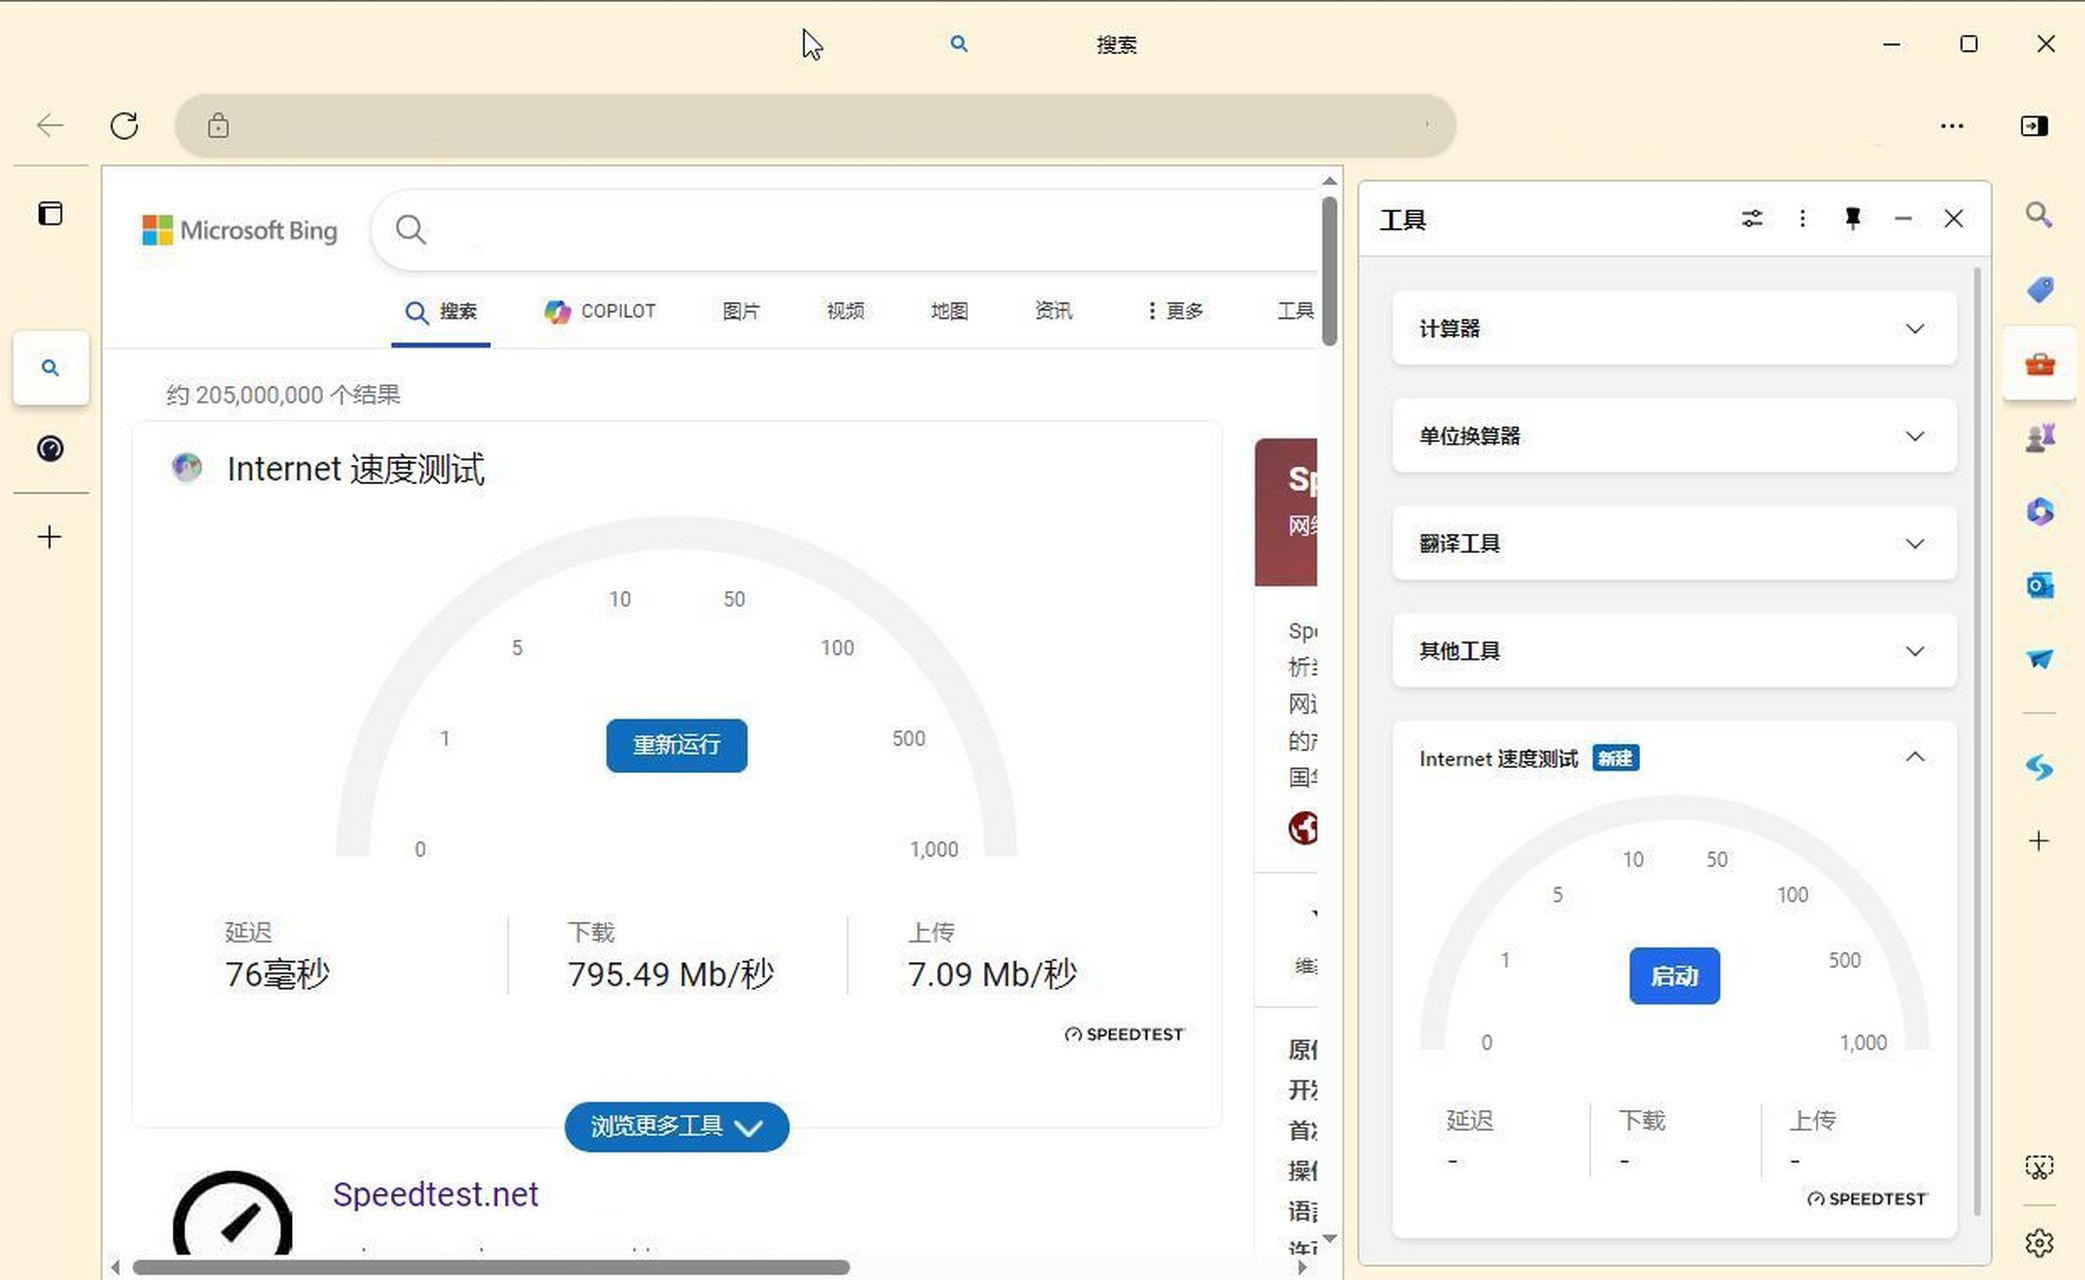
Task: Switch to the 视频 tab
Action: coord(845,312)
